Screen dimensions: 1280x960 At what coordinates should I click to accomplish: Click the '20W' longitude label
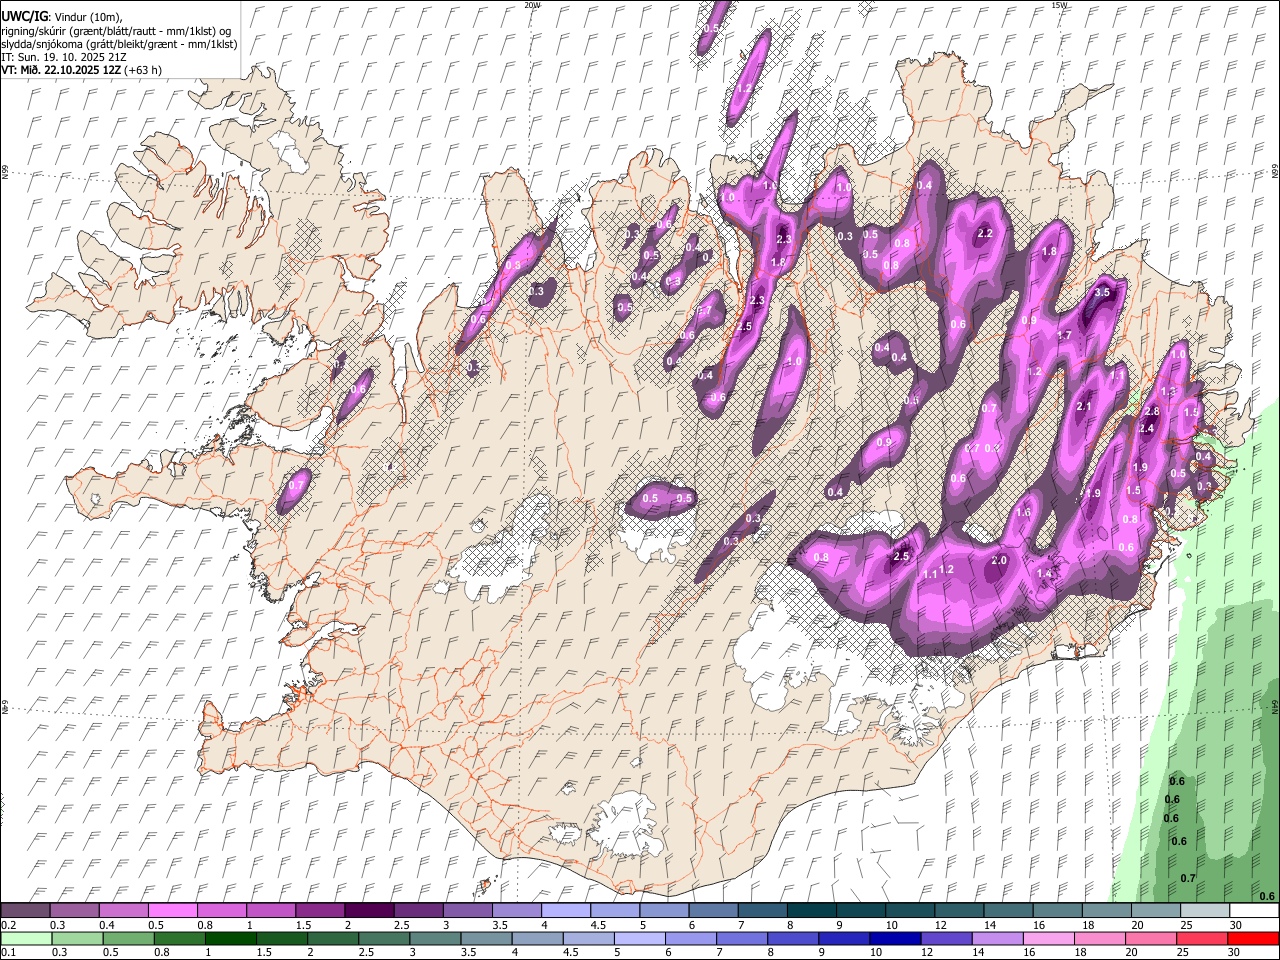click(532, 5)
